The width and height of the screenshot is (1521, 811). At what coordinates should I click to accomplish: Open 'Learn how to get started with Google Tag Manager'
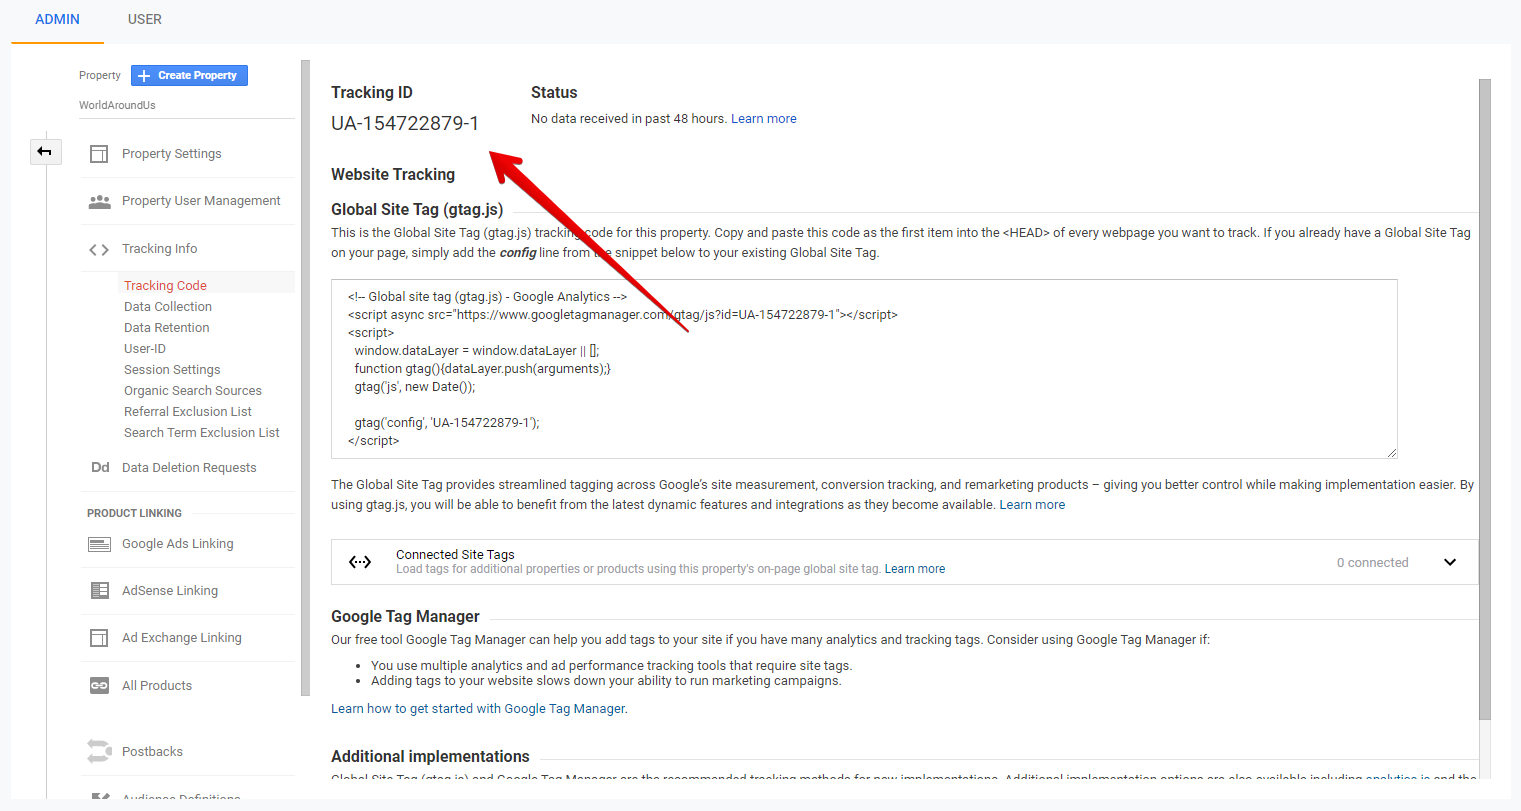coord(480,709)
